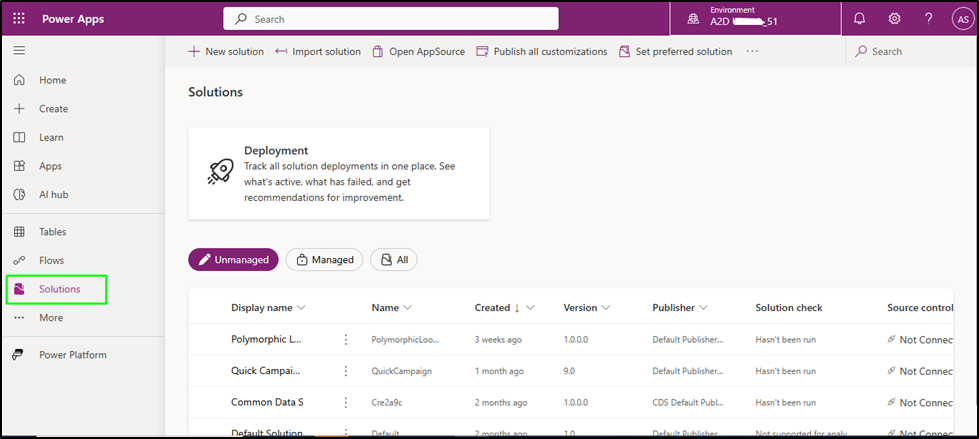
Task: Click the New solution button
Action: pyautogui.click(x=226, y=52)
